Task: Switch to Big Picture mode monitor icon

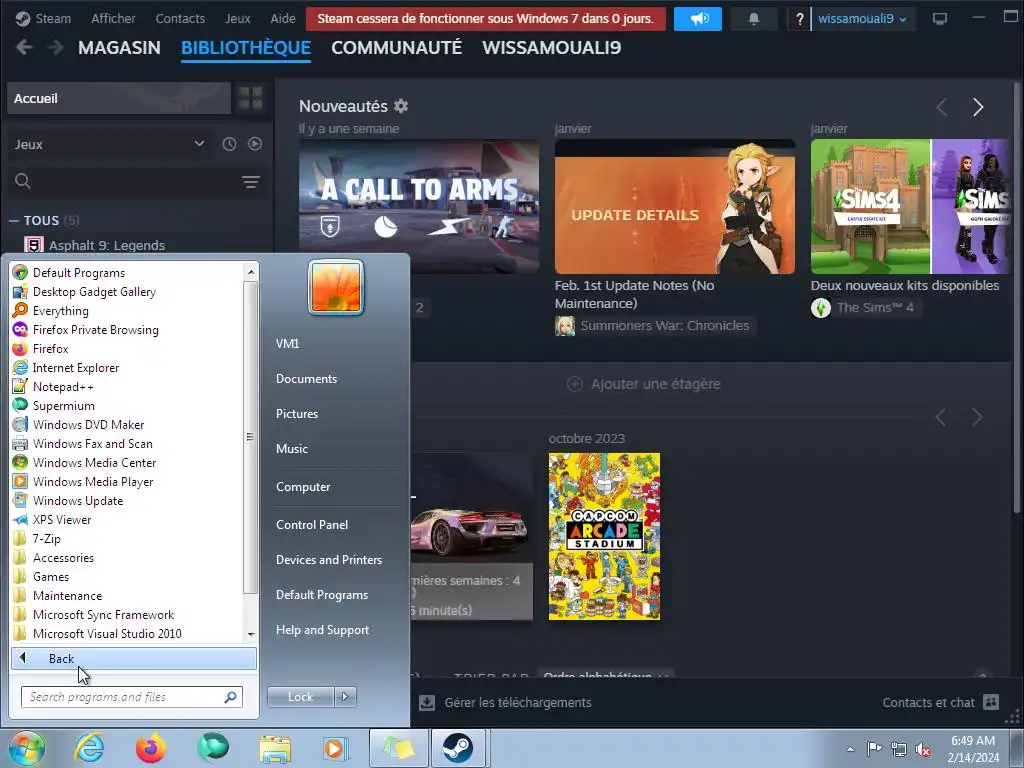Action: tap(940, 18)
